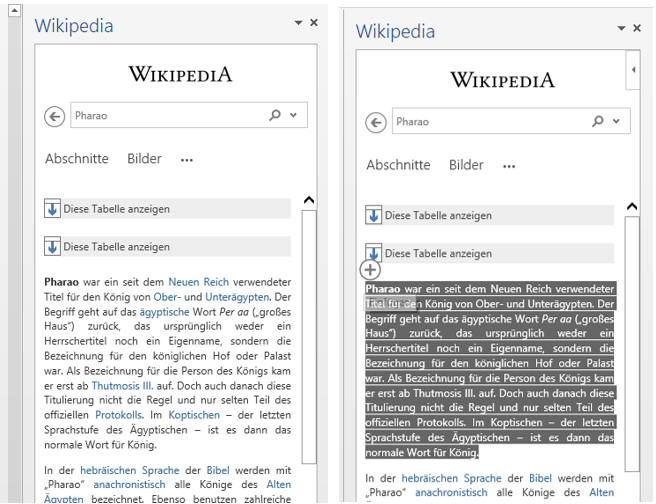The image size is (656, 504).
Task: Open left task pane options dropdown arrow
Action: 298,22
